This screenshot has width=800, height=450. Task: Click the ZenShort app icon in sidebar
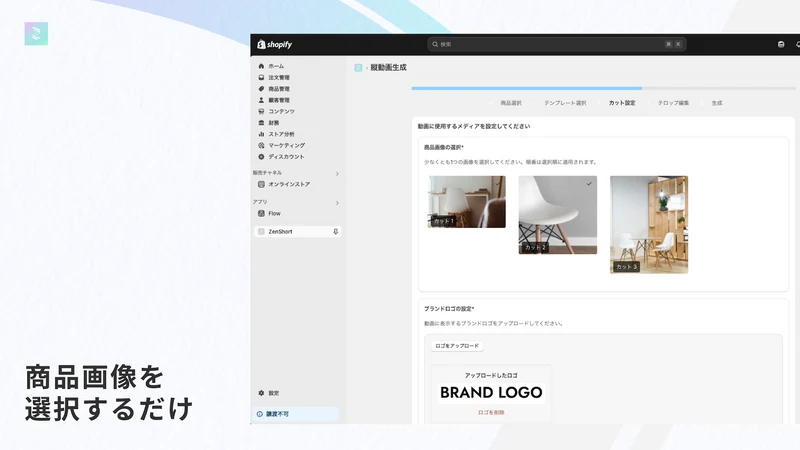(261, 232)
